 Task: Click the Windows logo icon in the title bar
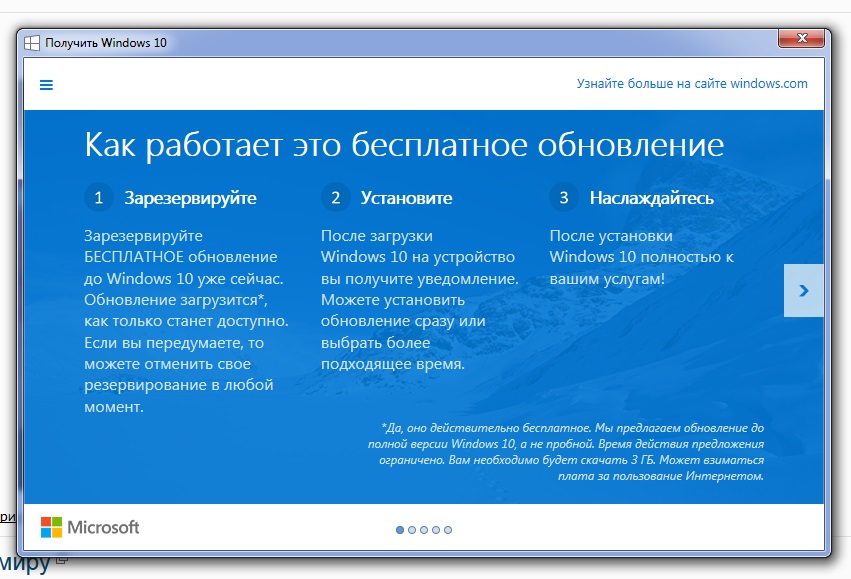pos(32,43)
